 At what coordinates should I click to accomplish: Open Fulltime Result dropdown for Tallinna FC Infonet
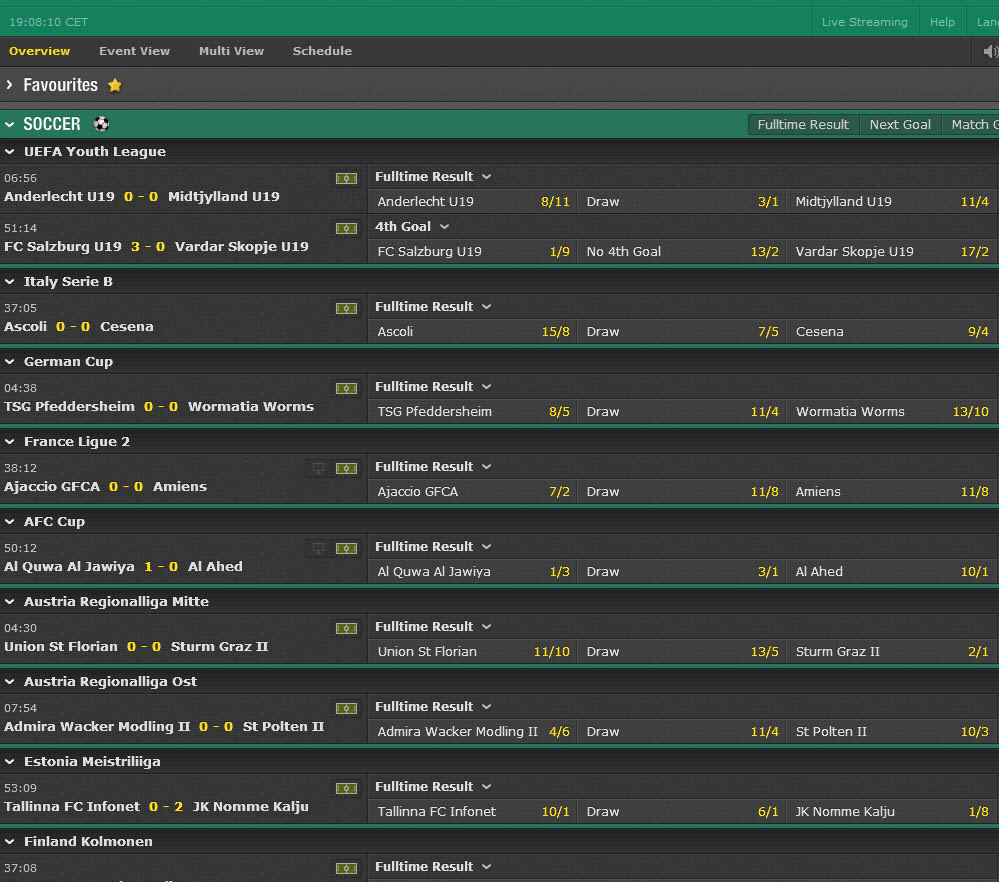click(433, 786)
